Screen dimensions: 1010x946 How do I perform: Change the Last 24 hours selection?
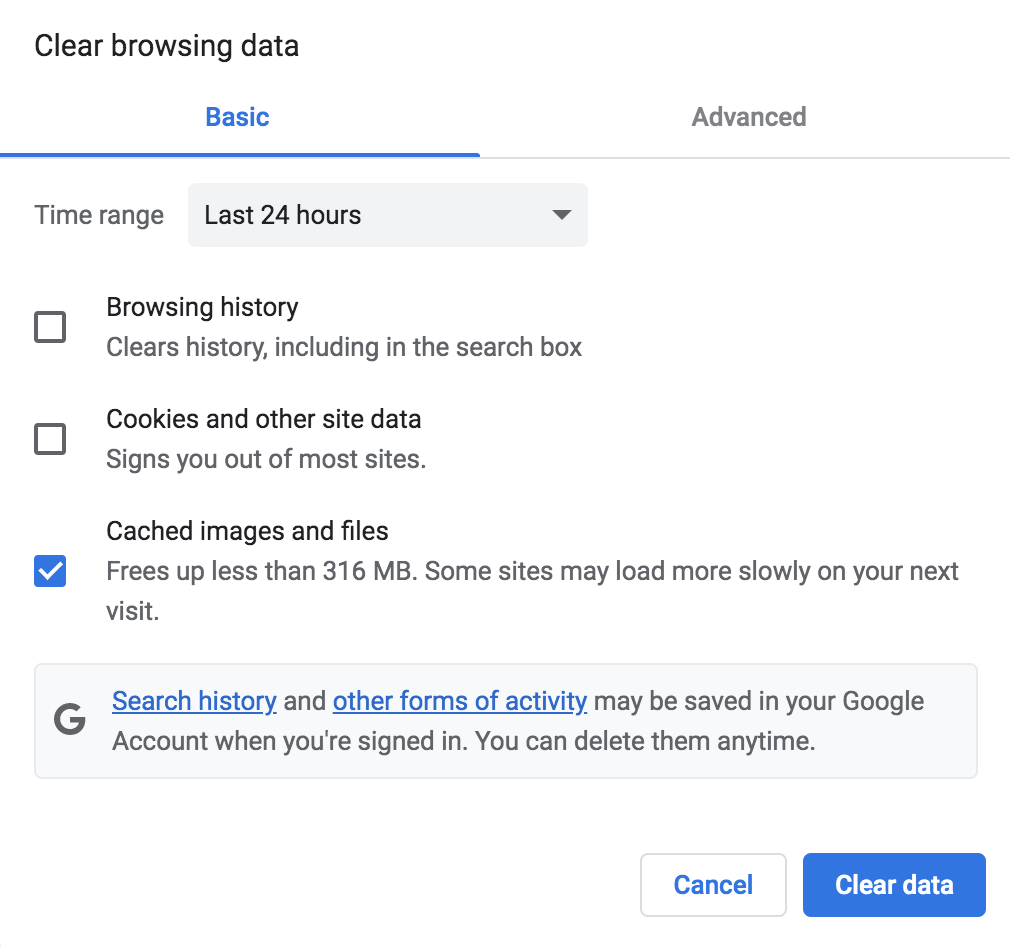[387, 215]
